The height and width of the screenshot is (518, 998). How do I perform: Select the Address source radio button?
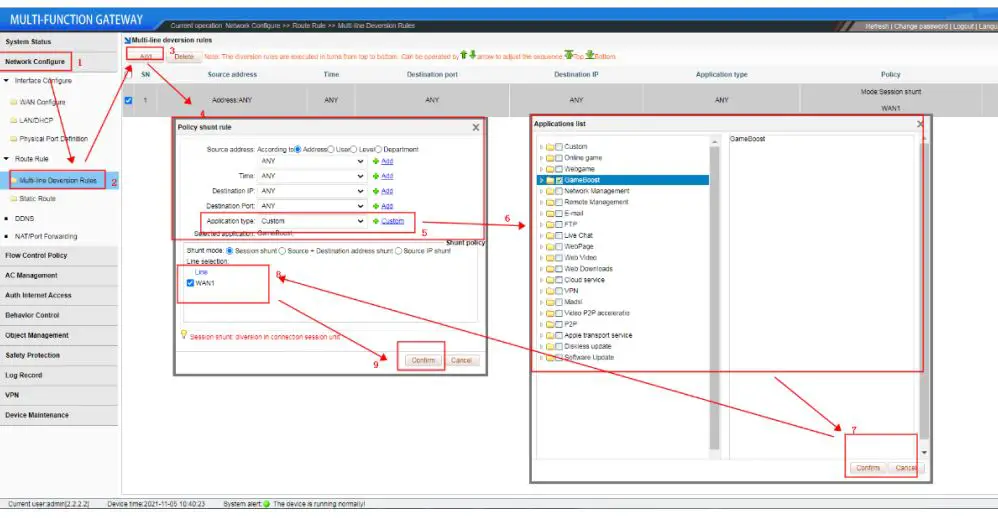click(297, 149)
